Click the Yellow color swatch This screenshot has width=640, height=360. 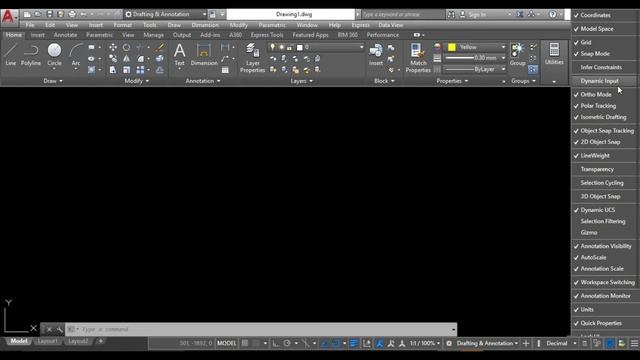[x=452, y=47]
